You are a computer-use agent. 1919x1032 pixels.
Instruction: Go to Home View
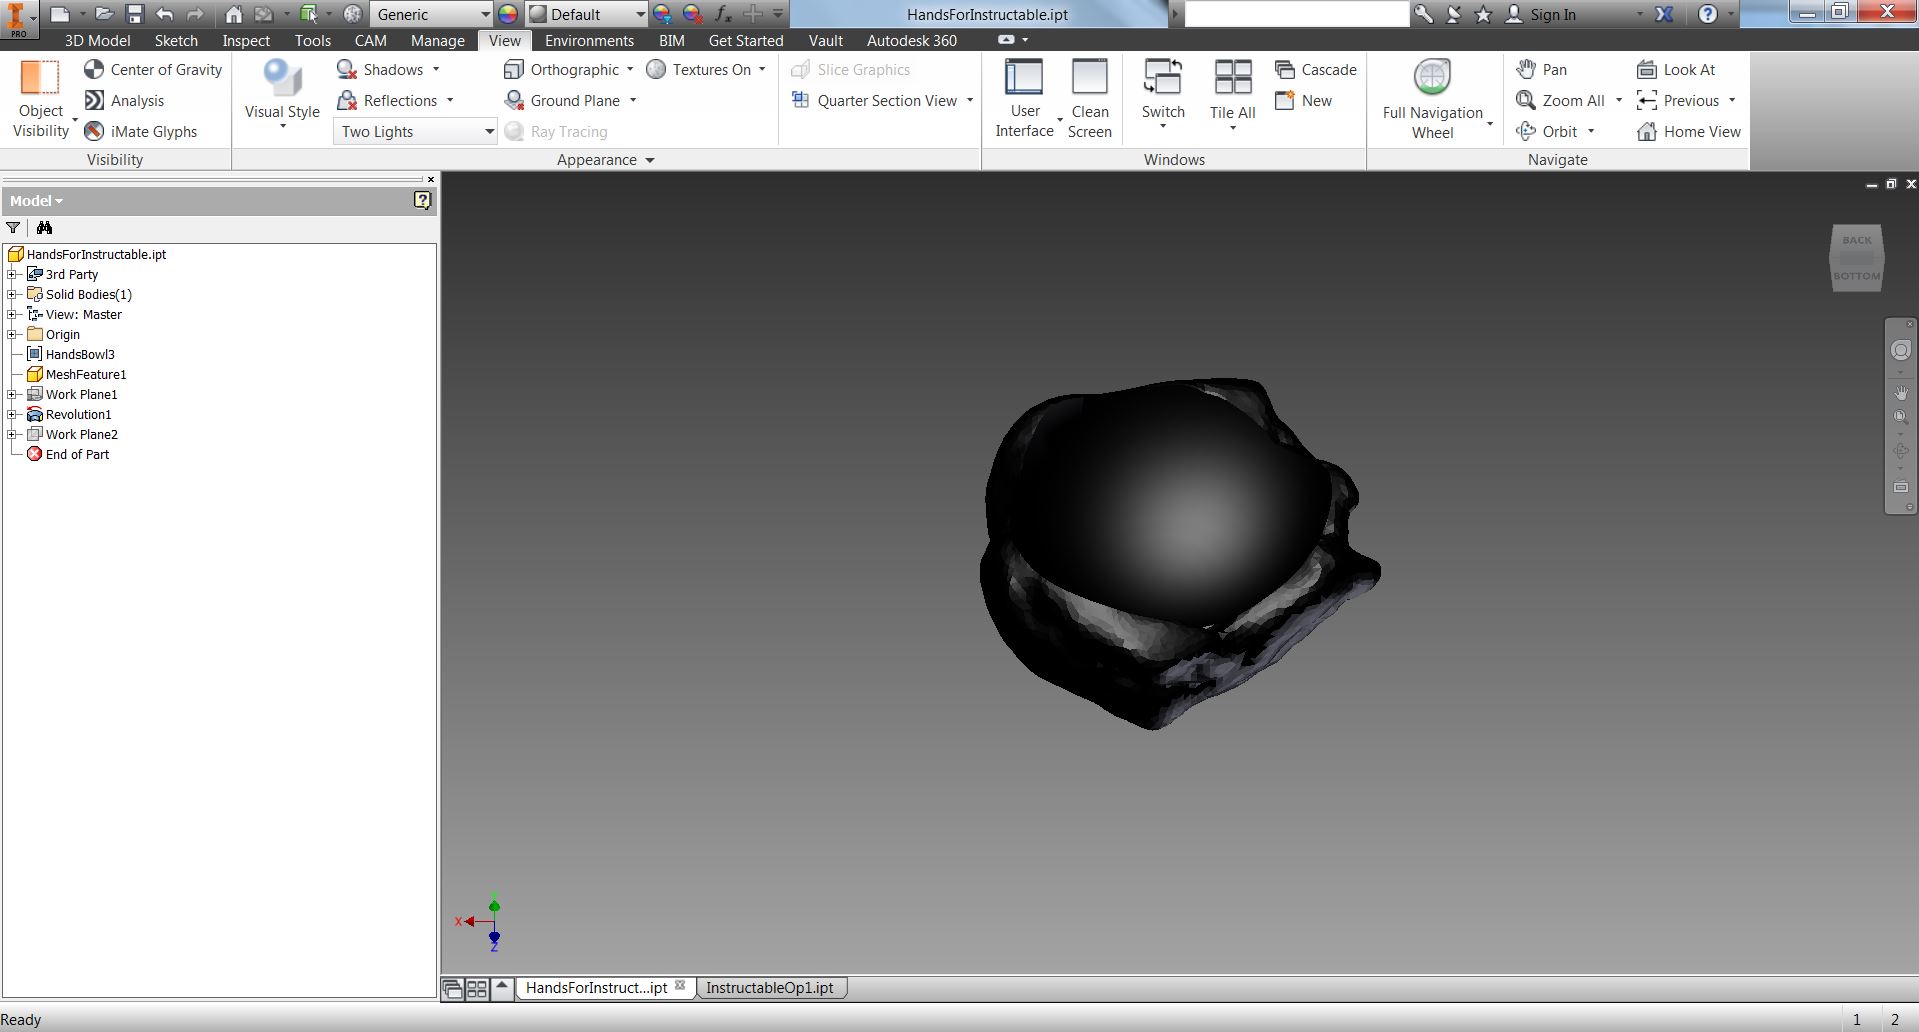(1689, 131)
